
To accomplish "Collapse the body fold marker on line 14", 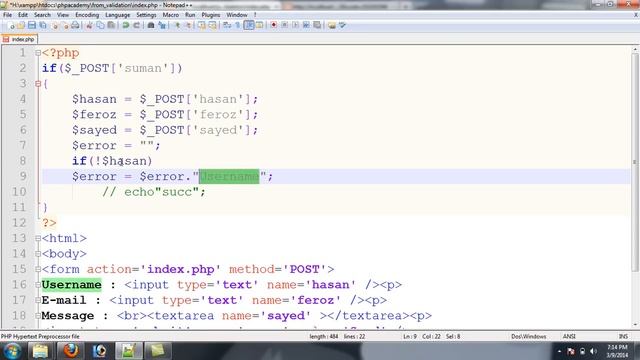I will [x=38, y=254].
